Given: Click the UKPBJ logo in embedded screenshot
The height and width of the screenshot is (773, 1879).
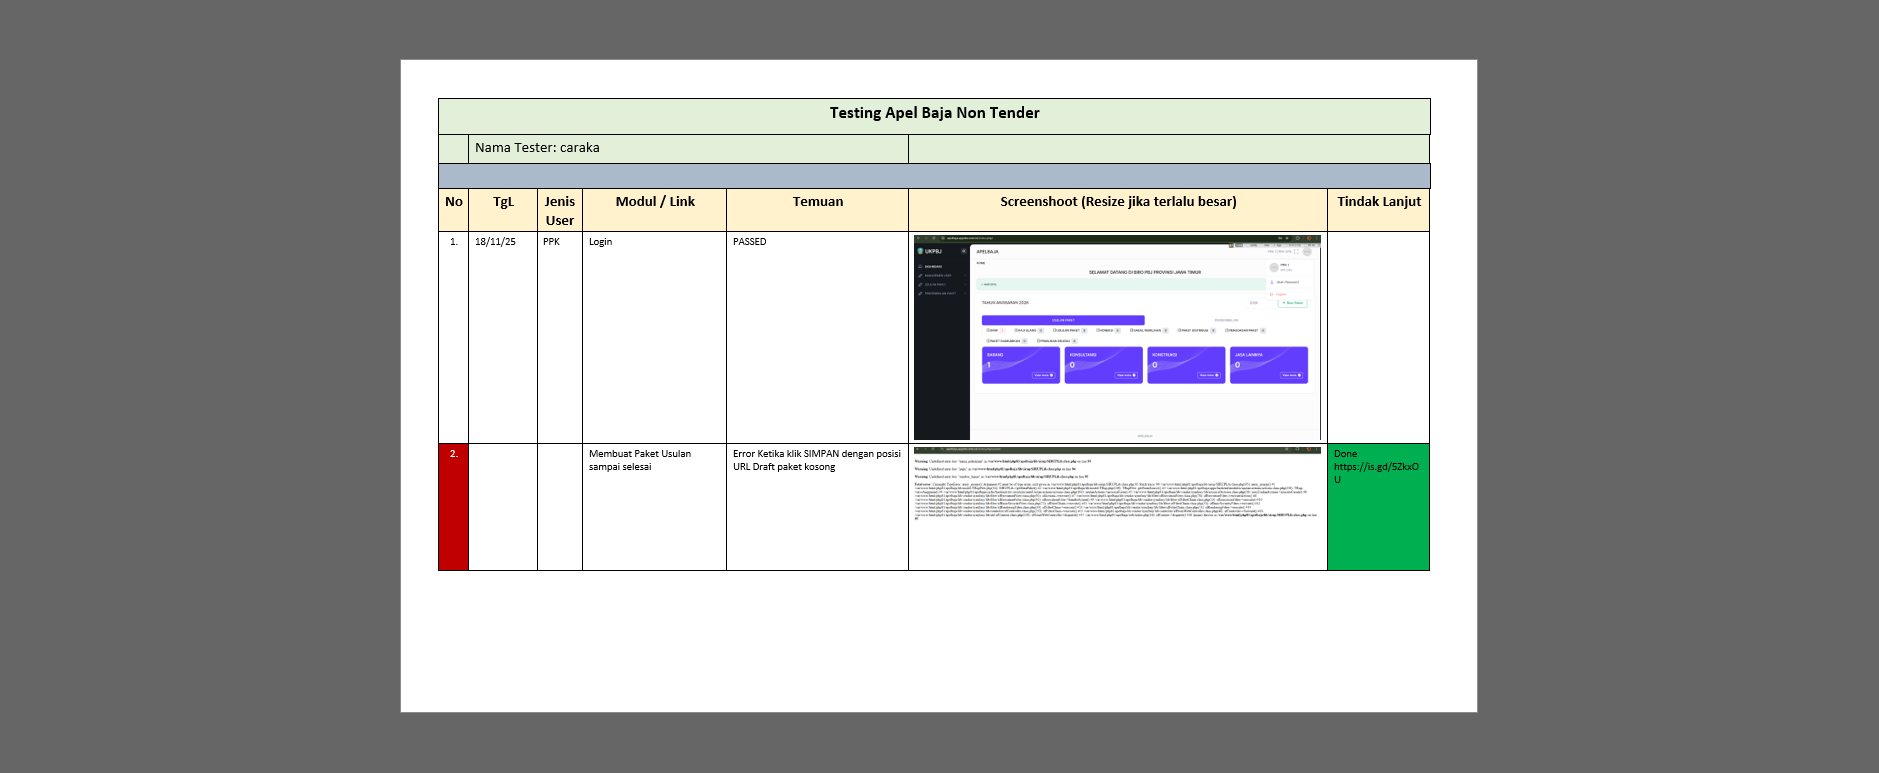Looking at the screenshot, I should (921, 251).
